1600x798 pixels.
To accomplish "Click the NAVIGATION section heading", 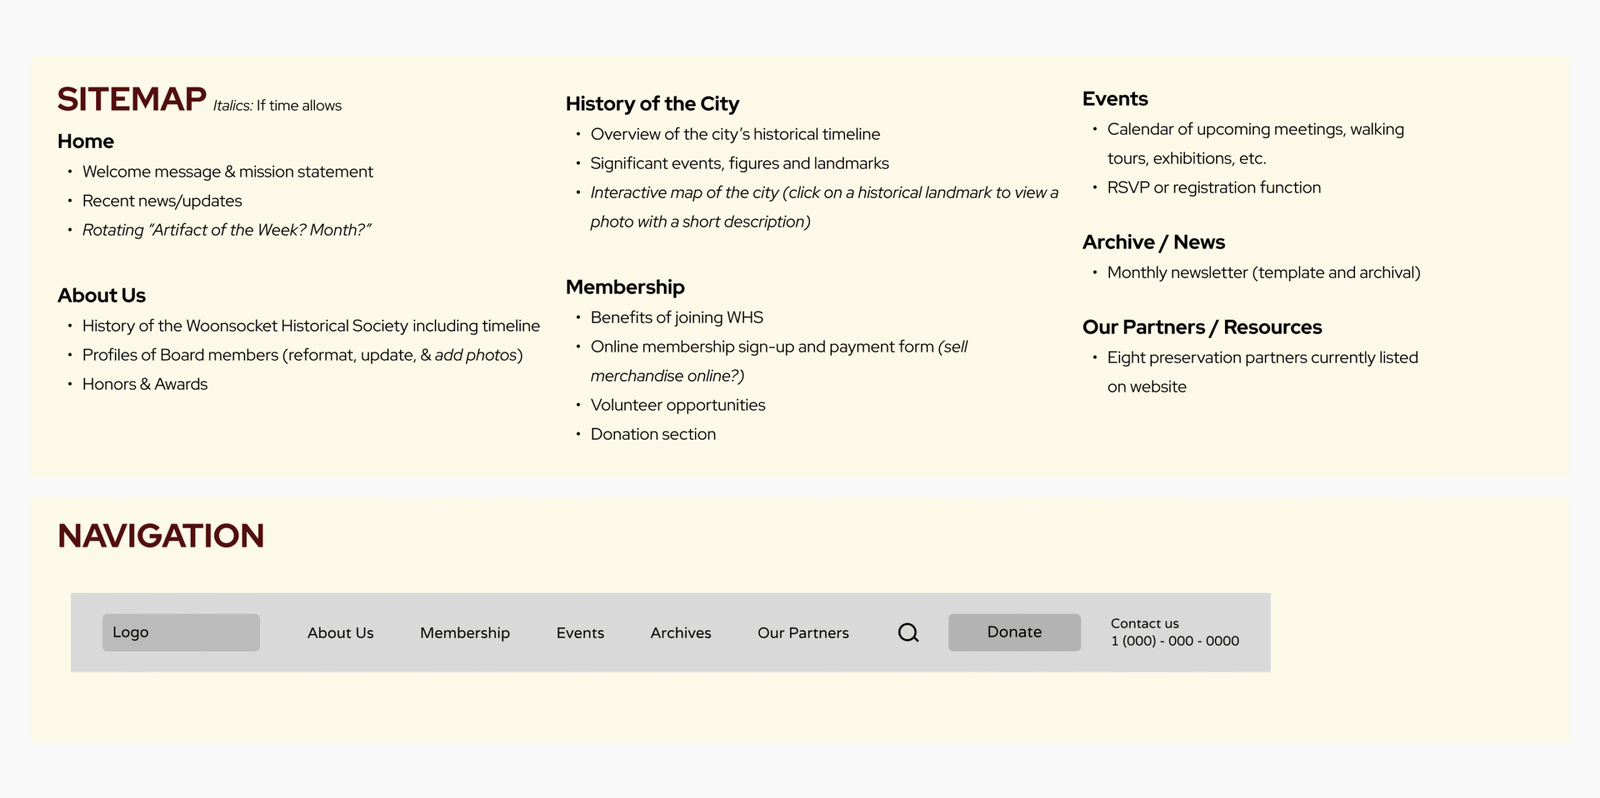I will tap(161, 536).
